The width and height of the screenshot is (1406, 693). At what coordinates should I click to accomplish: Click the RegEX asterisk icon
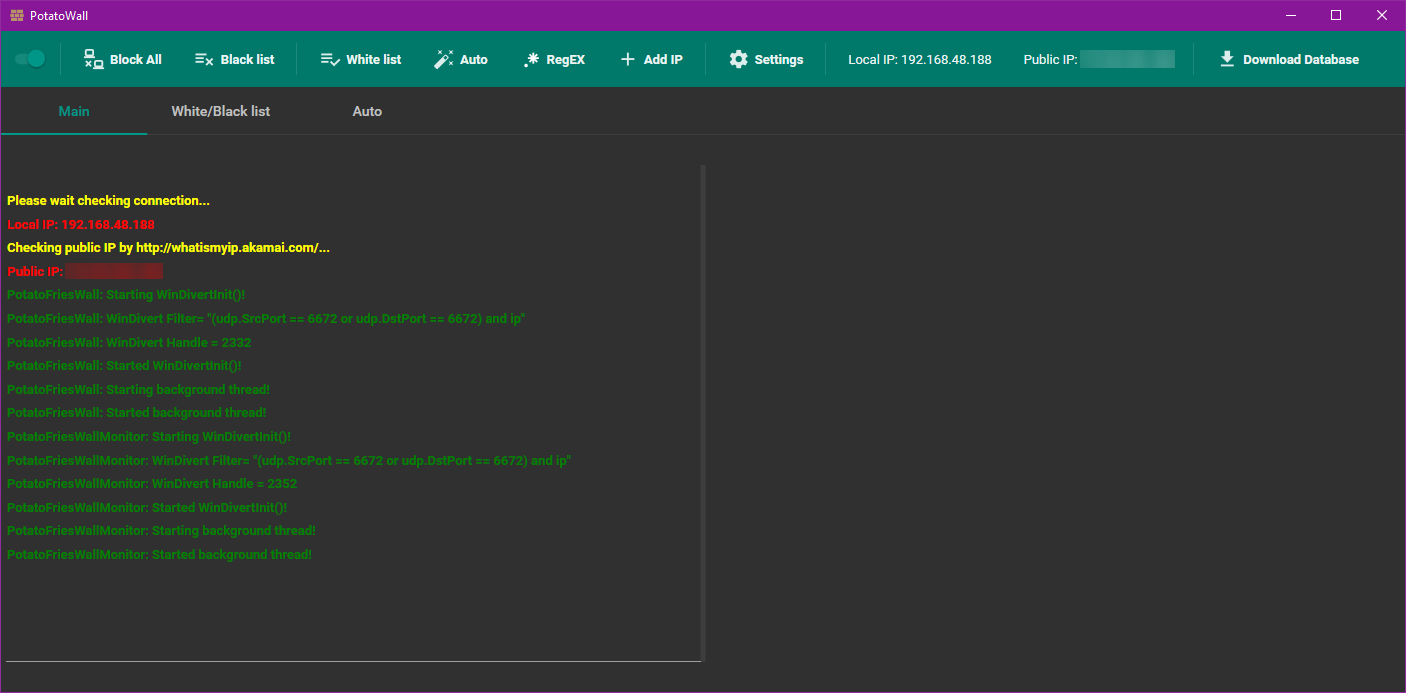click(x=531, y=59)
